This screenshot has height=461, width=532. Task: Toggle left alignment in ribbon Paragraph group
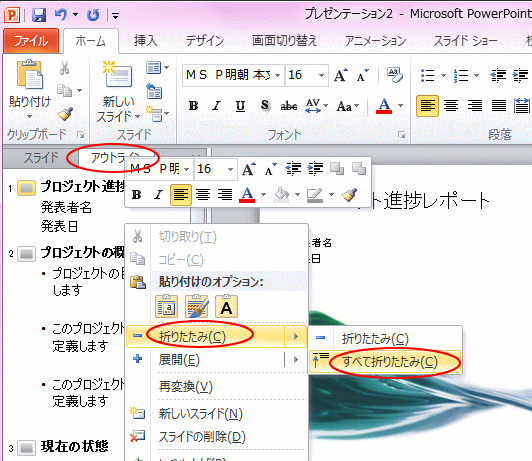[x=427, y=106]
